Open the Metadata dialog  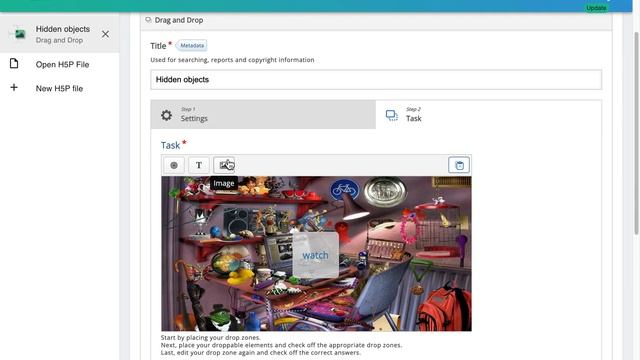pos(192,46)
